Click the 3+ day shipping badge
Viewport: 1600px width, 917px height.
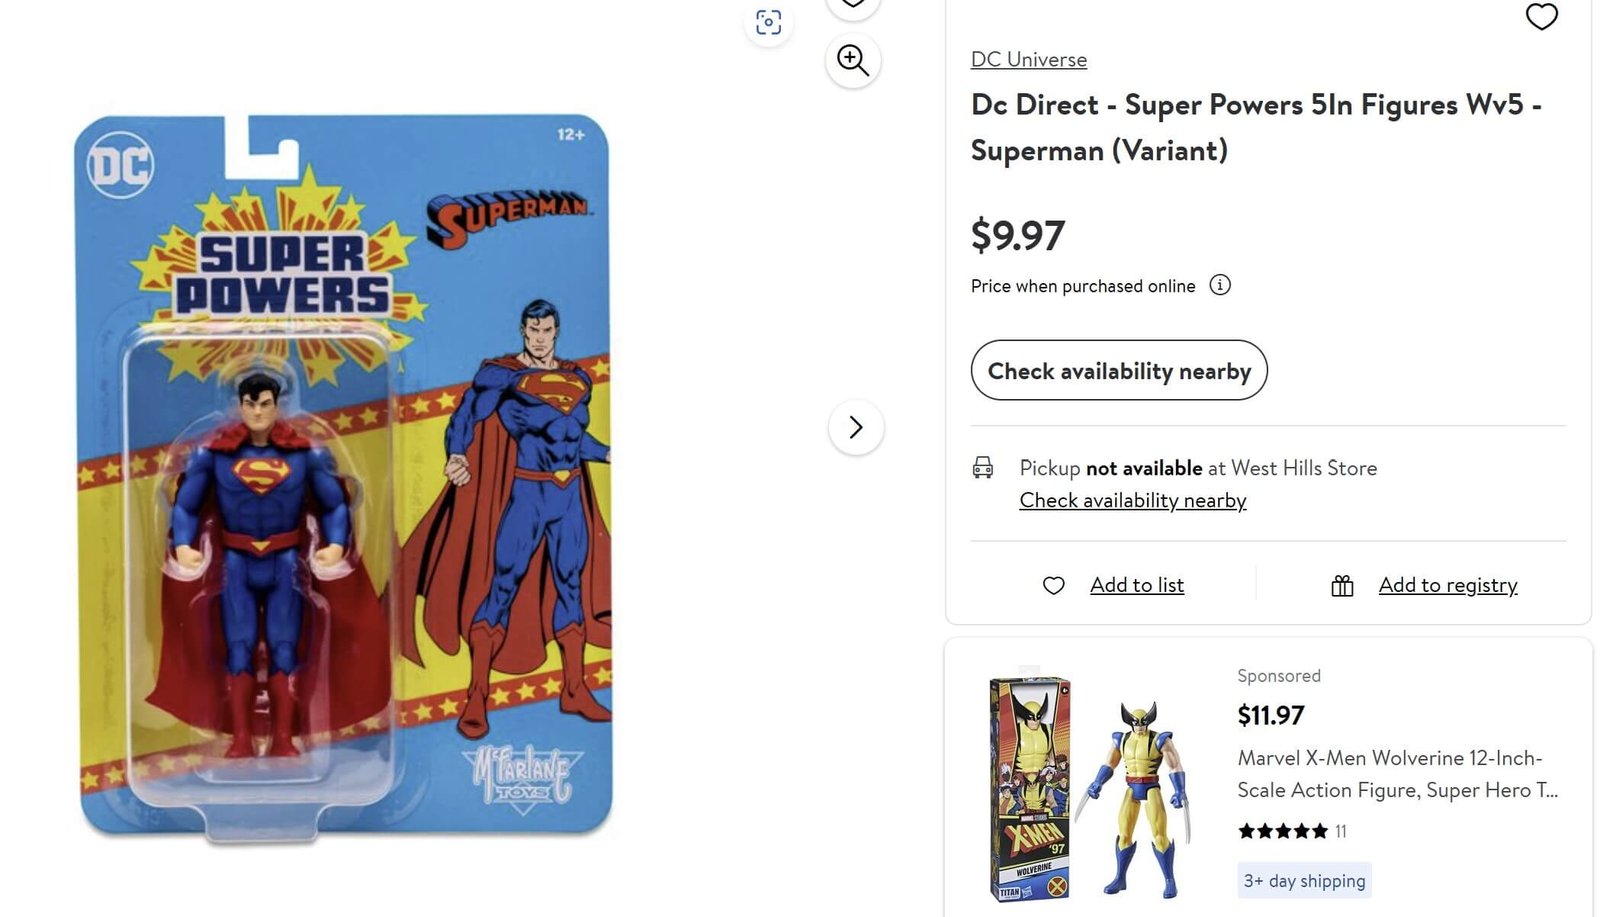pyautogui.click(x=1305, y=881)
